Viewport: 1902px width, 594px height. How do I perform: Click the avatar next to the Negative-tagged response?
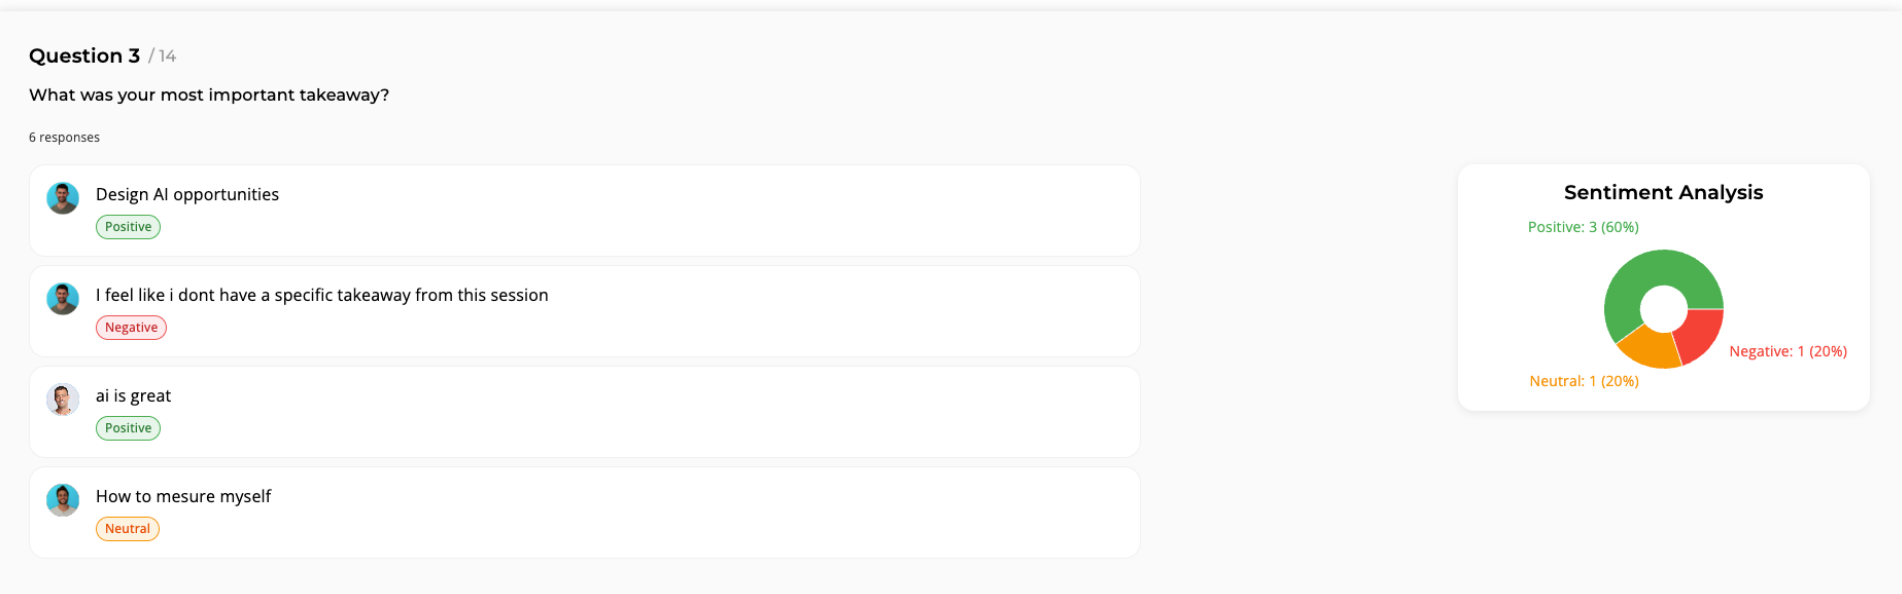(x=63, y=299)
